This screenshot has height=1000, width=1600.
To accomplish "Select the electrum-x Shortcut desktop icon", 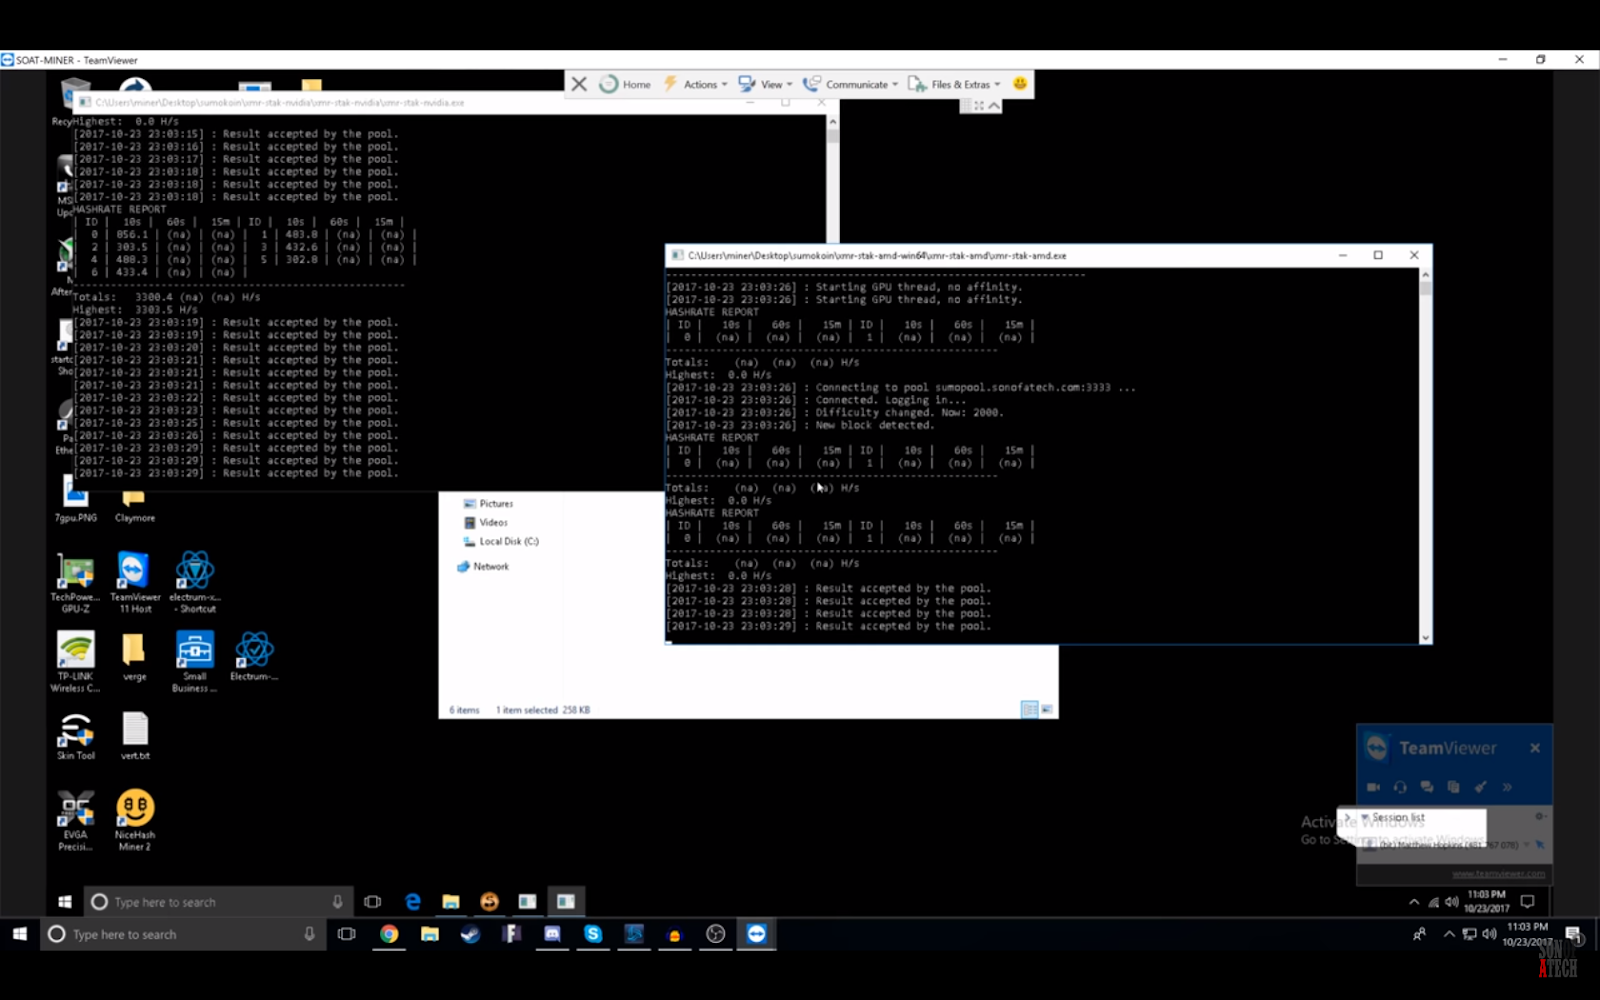I will tap(194, 582).
